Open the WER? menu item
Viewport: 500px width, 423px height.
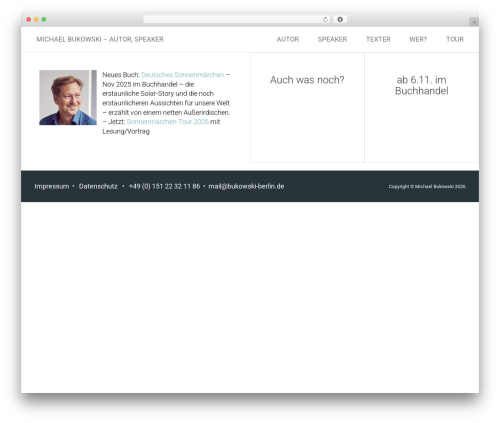point(418,39)
